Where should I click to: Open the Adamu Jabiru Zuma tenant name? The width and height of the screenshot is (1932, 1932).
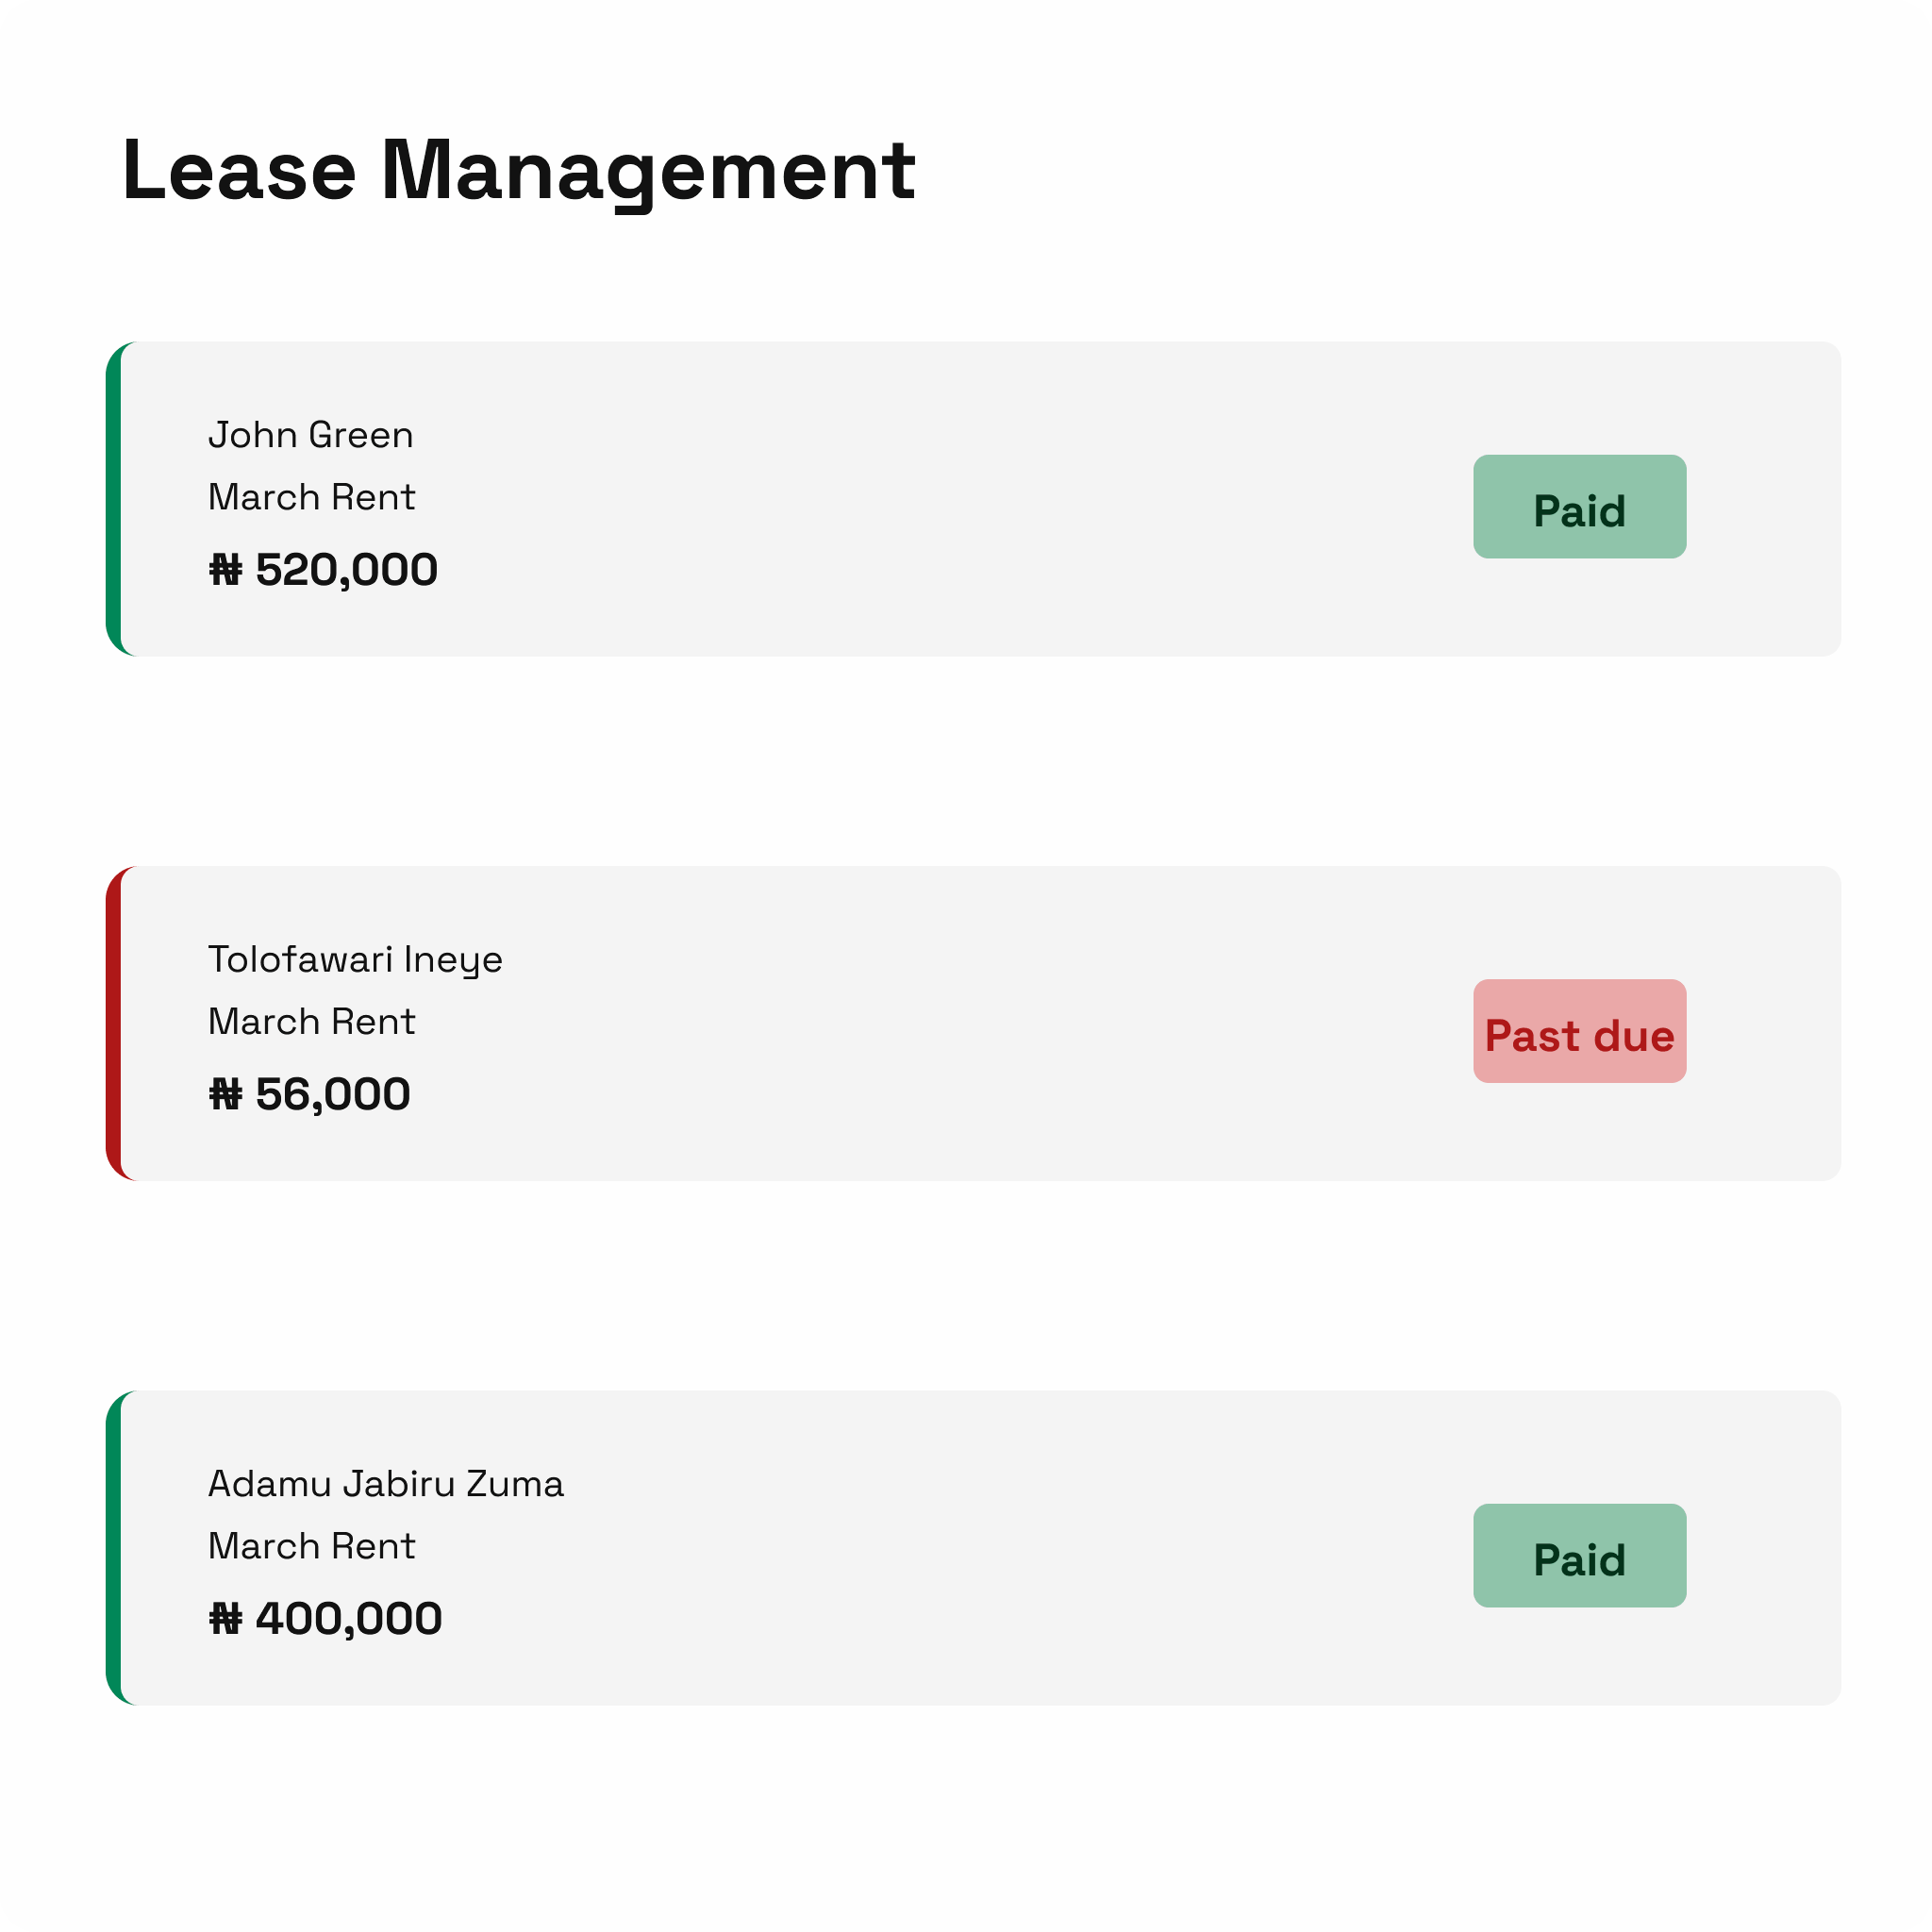click(x=386, y=1483)
